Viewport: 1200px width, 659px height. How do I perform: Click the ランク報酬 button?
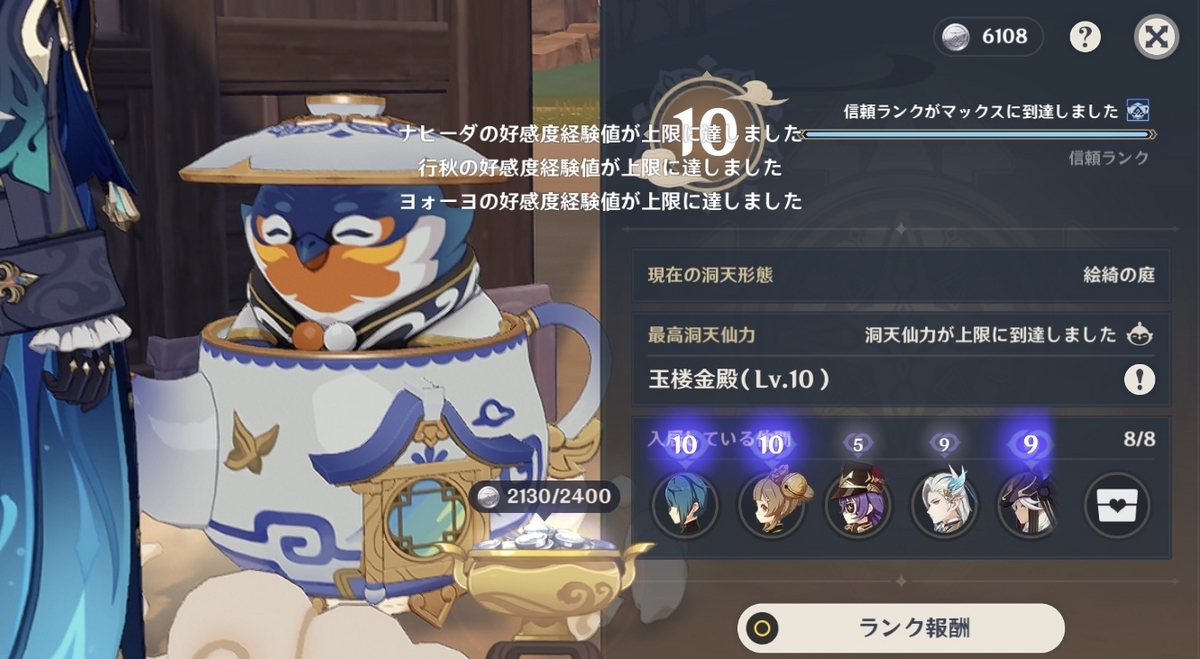pos(900,628)
